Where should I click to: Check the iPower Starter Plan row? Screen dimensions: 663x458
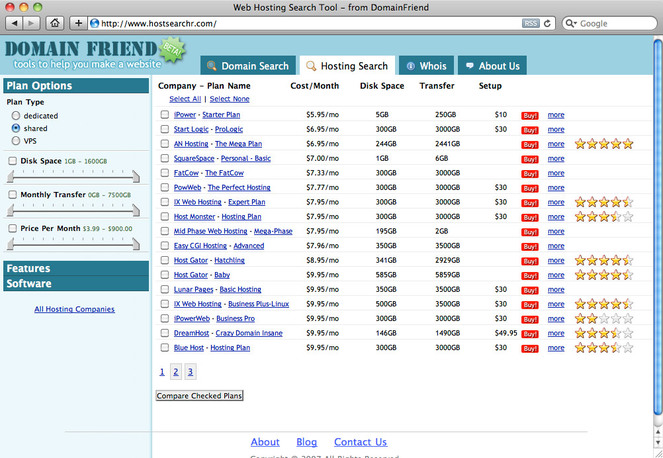[x=164, y=115]
